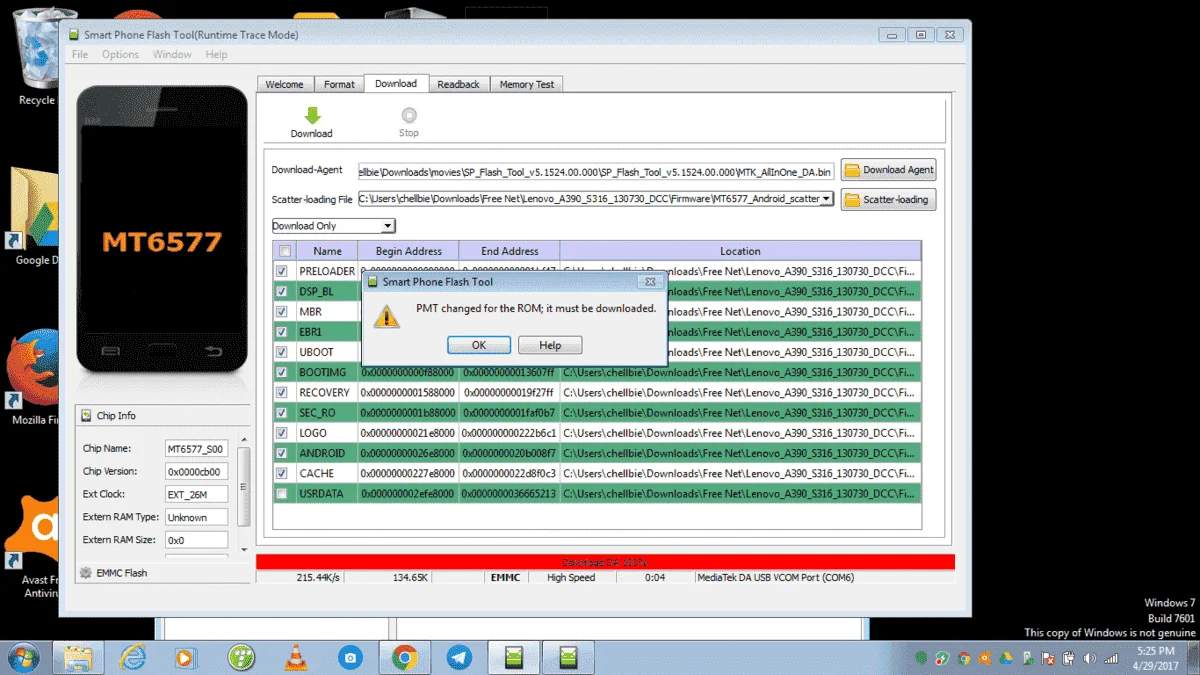Click the Download-Agent file path field
Screen dimensions: 1200x675
point(596,171)
